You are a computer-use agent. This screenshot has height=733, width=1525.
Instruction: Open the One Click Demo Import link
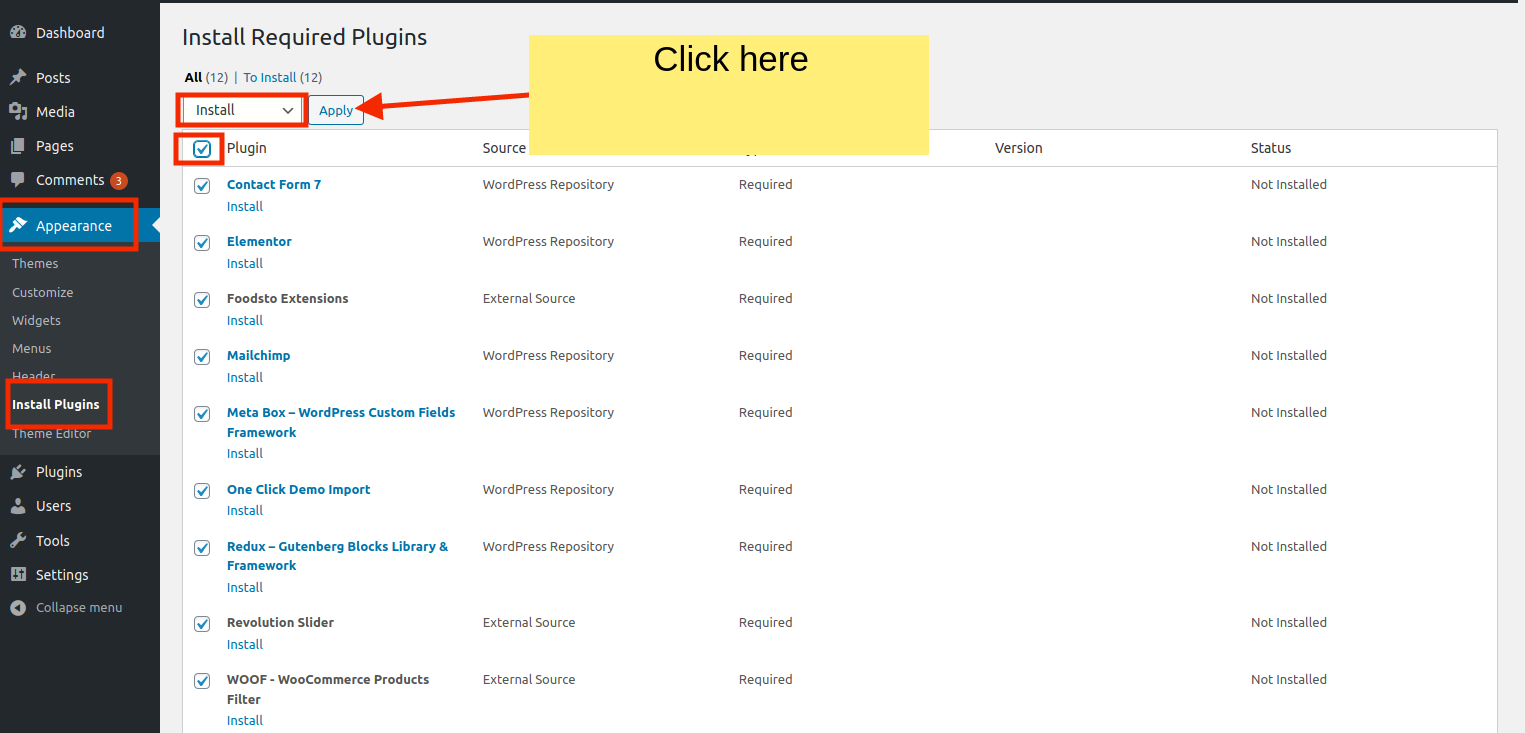(x=298, y=490)
